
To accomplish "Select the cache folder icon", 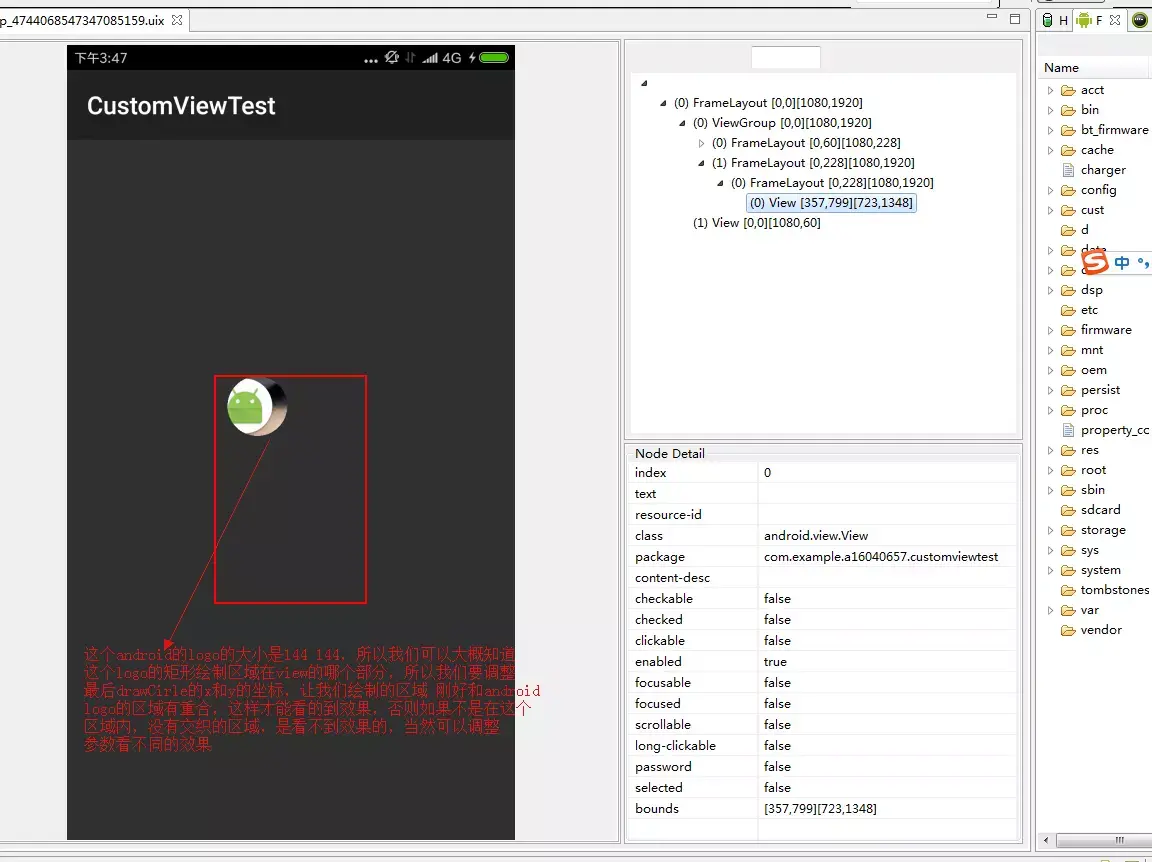I will [1068, 150].
